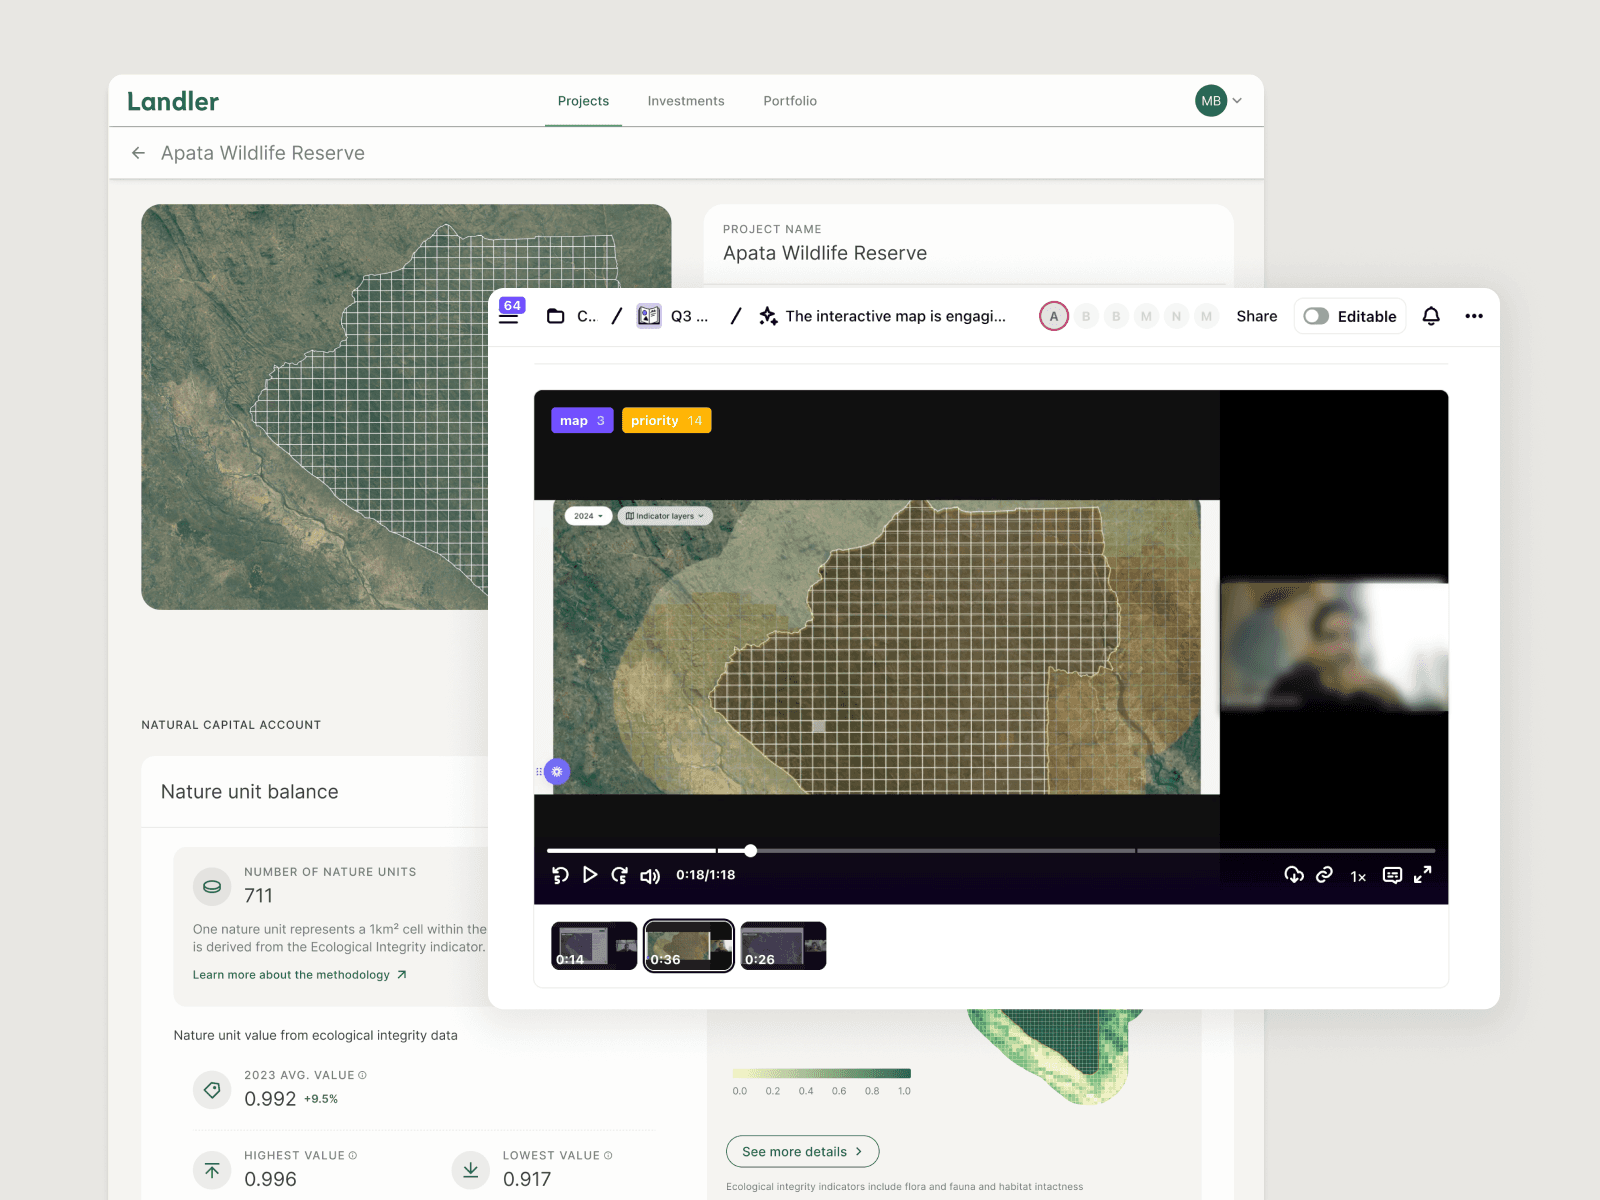The height and width of the screenshot is (1200, 1600).
Task: Switch to the Portfolio tab
Action: pos(790,101)
